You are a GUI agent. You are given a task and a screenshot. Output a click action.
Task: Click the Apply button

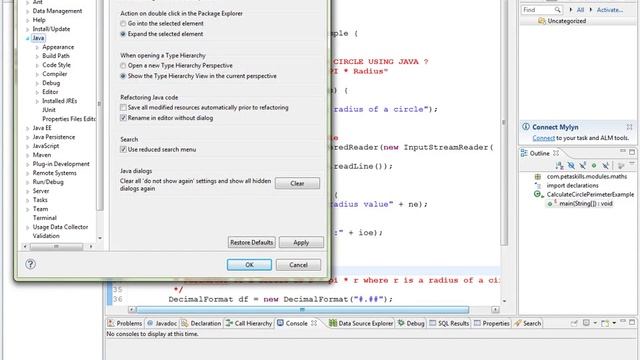coord(301,242)
